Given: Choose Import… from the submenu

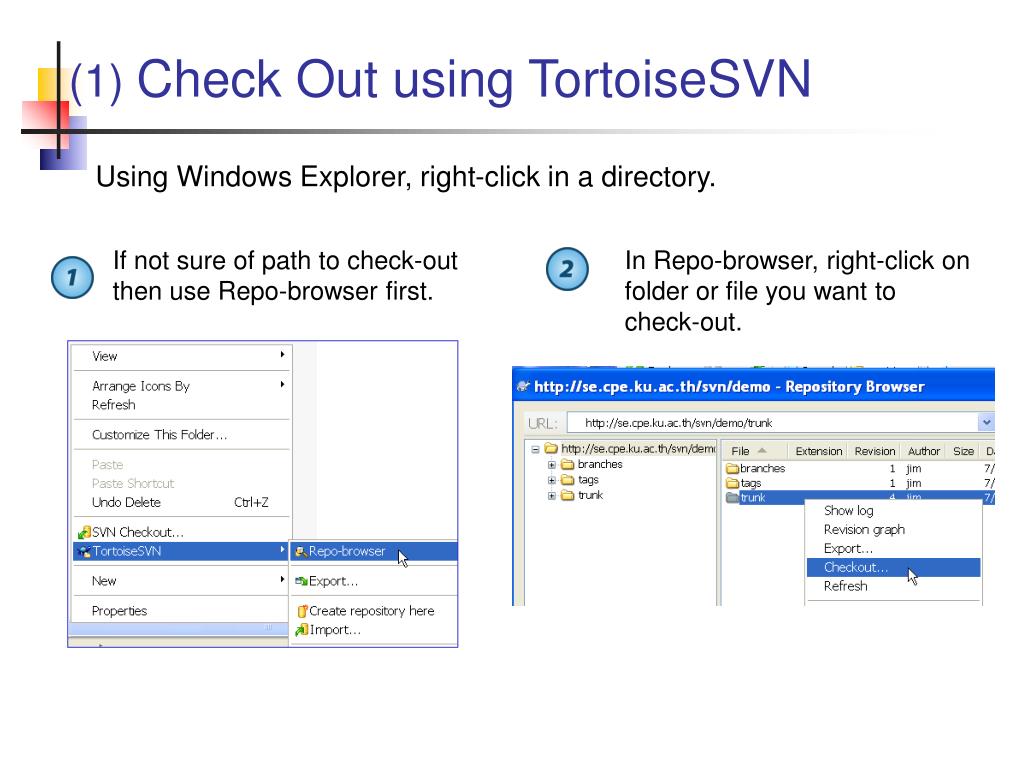Looking at the screenshot, I should coord(374,630).
